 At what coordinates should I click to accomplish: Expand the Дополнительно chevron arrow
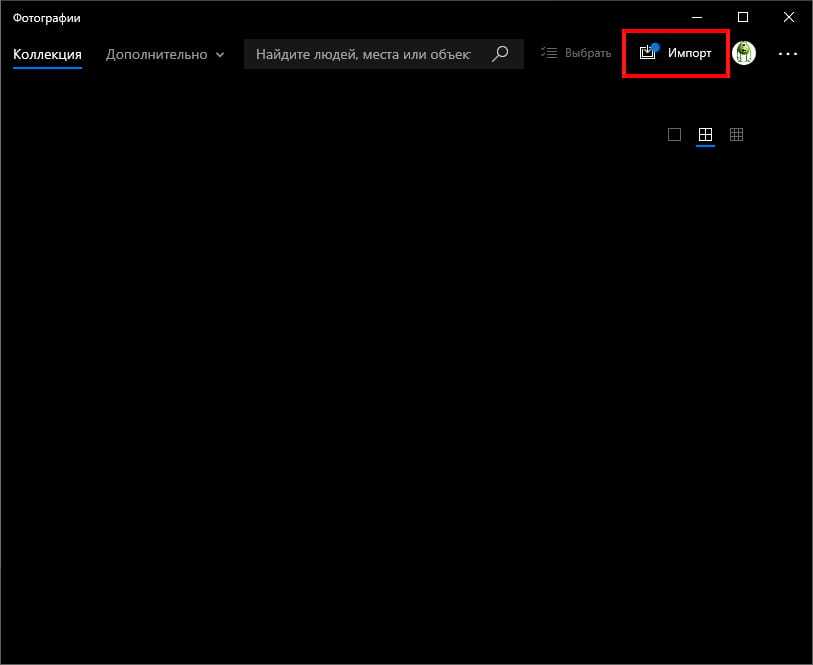(219, 55)
